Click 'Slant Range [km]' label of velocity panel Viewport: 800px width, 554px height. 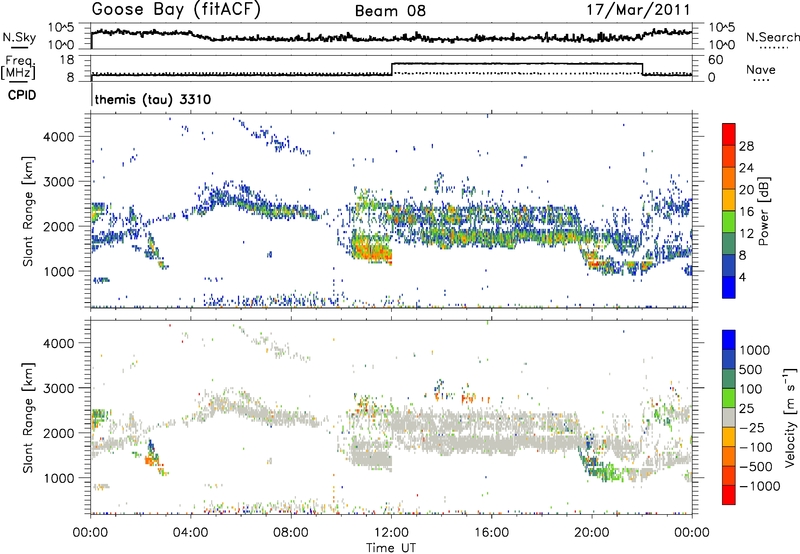[x=28, y=418]
